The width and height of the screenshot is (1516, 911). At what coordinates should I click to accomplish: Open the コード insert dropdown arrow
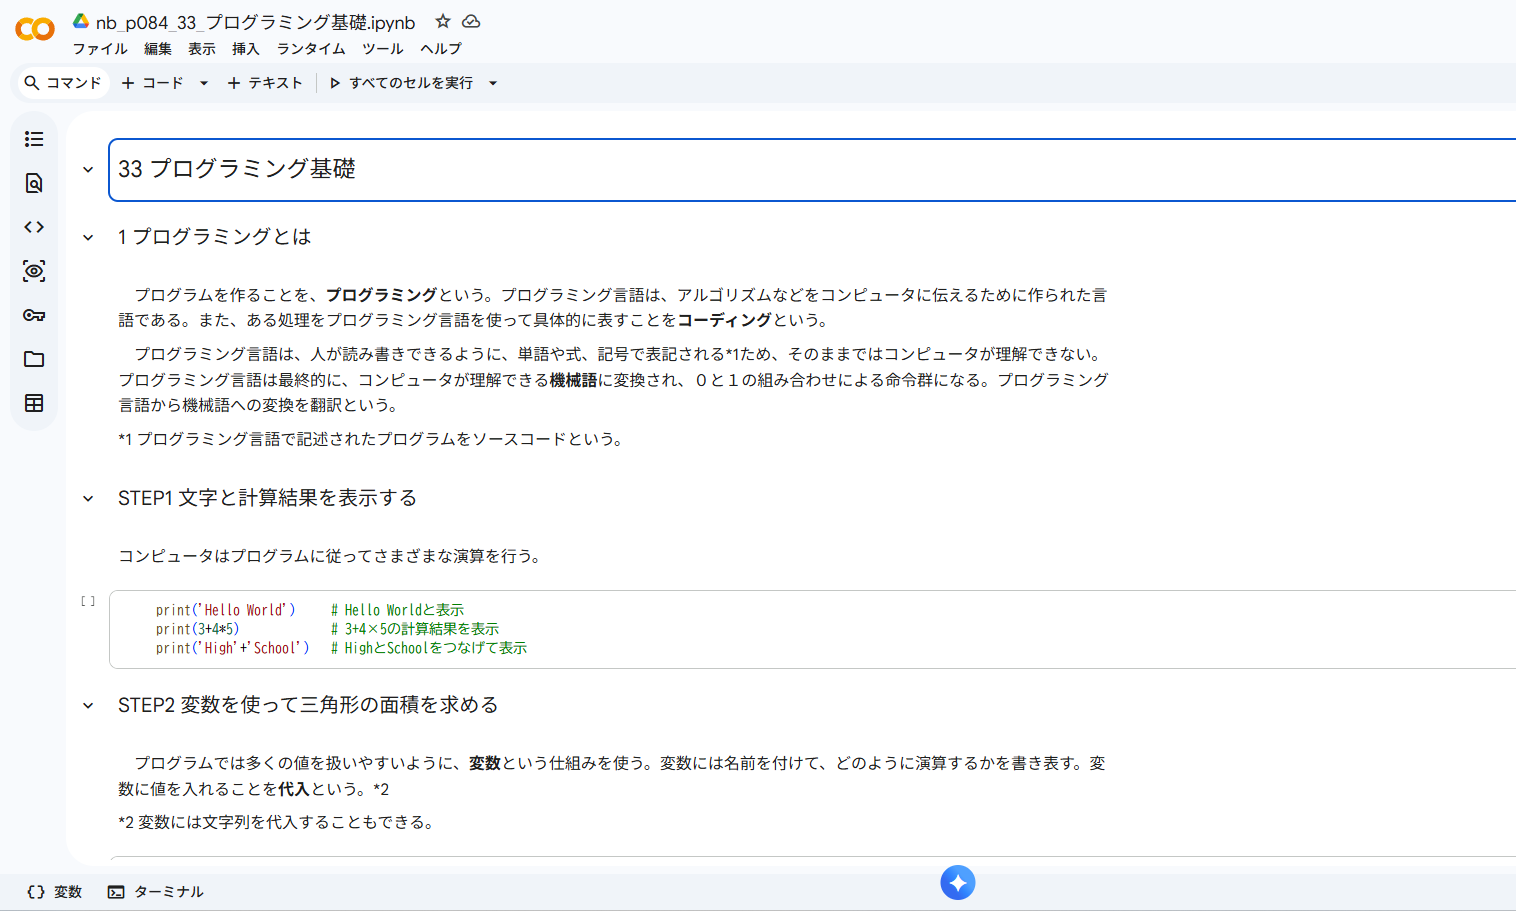(204, 83)
